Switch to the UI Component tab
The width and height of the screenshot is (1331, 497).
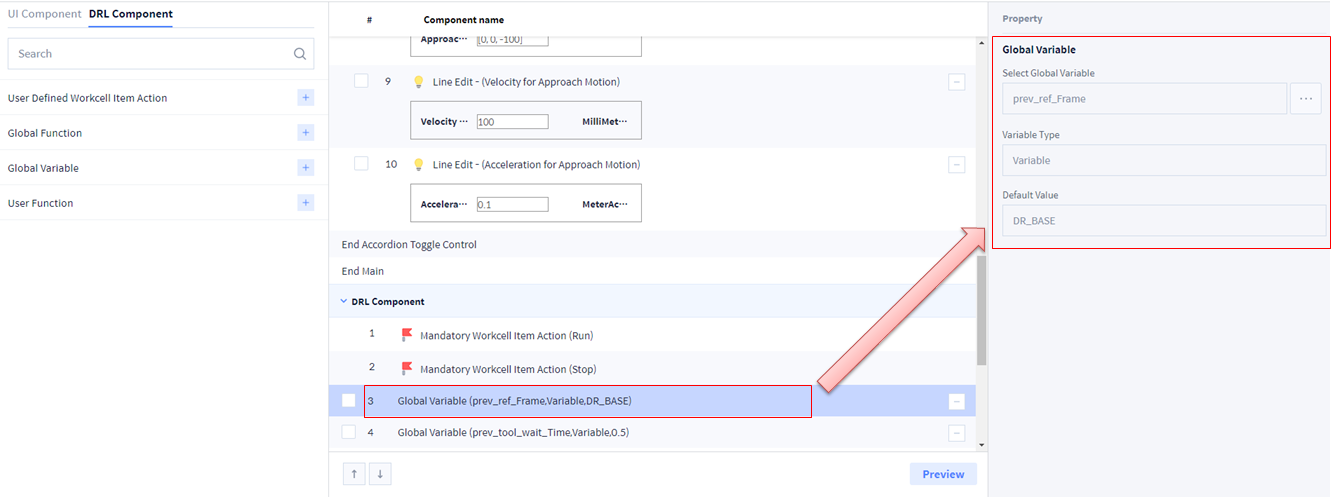[x=44, y=14]
